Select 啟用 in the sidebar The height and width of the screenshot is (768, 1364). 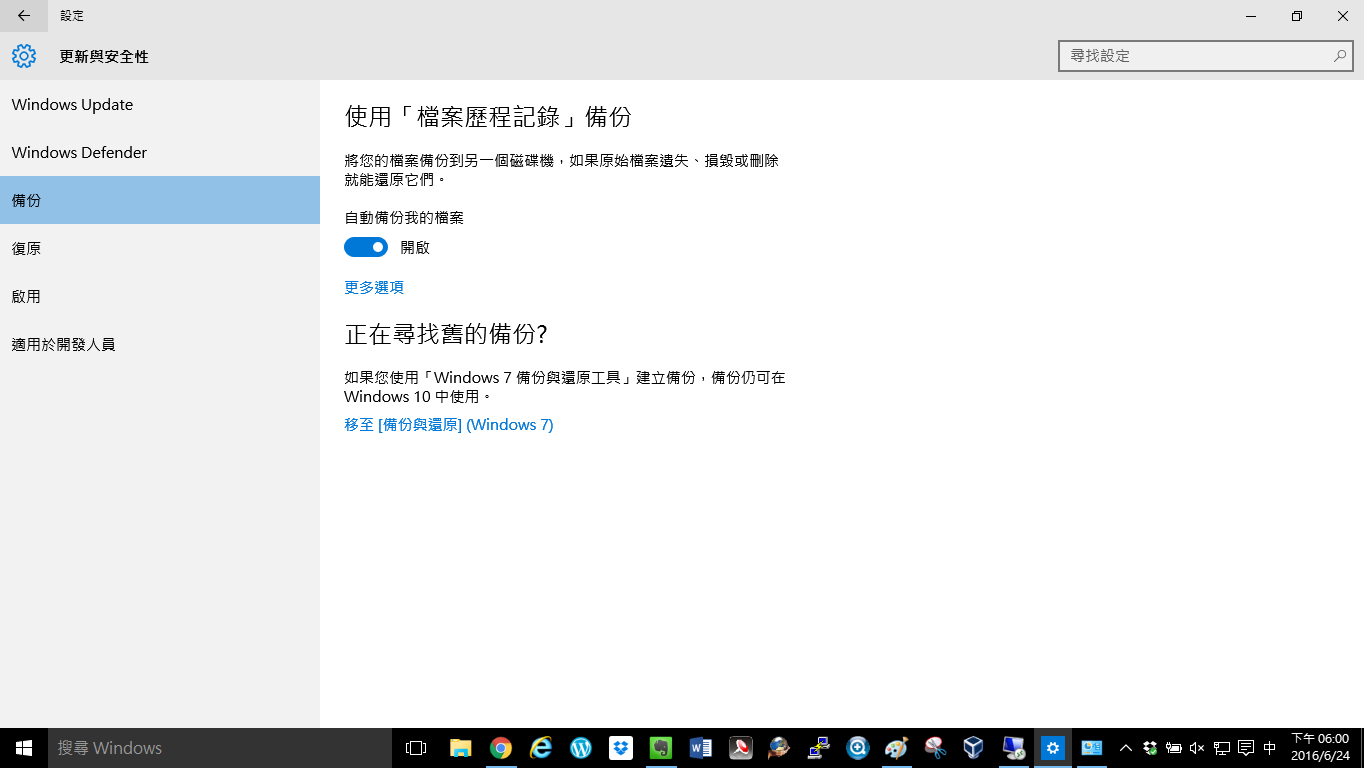click(160, 296)
